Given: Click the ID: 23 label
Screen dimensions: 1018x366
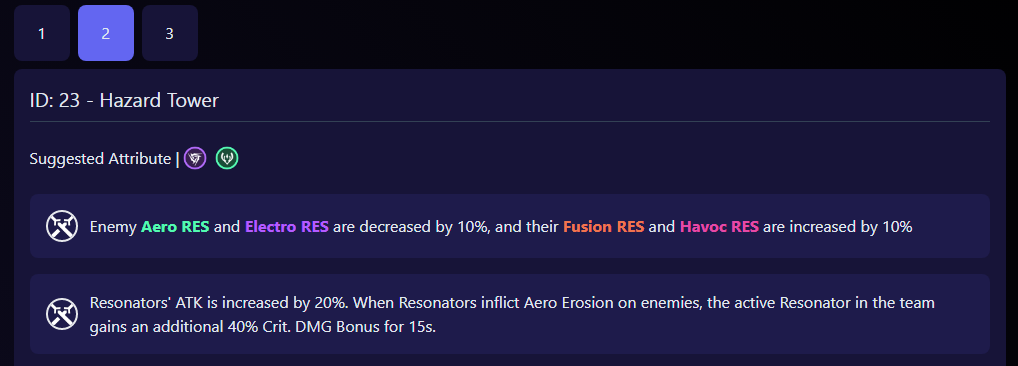Looking at the screenshot, I should click(x=55, y=101).
